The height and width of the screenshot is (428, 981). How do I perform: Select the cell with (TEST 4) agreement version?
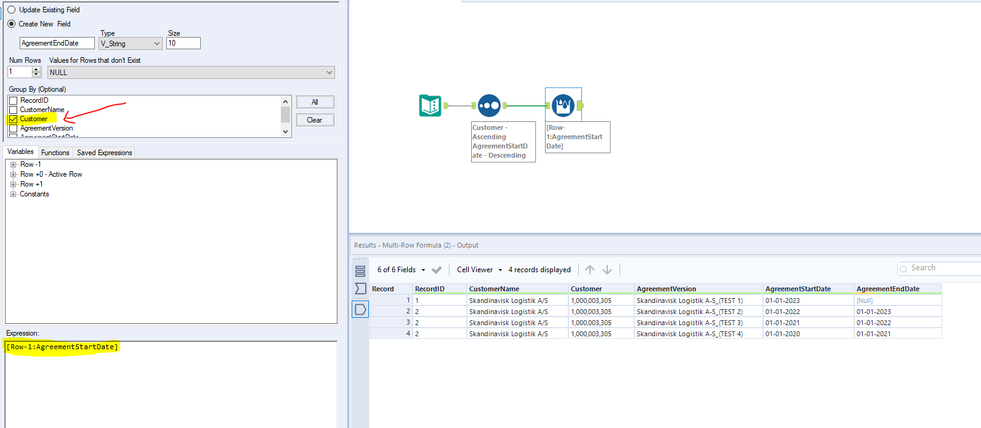coord(698,334)
